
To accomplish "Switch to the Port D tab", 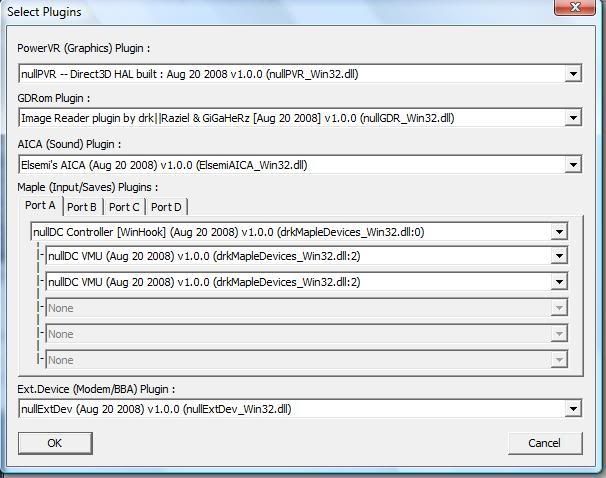I will pos(166,207).
